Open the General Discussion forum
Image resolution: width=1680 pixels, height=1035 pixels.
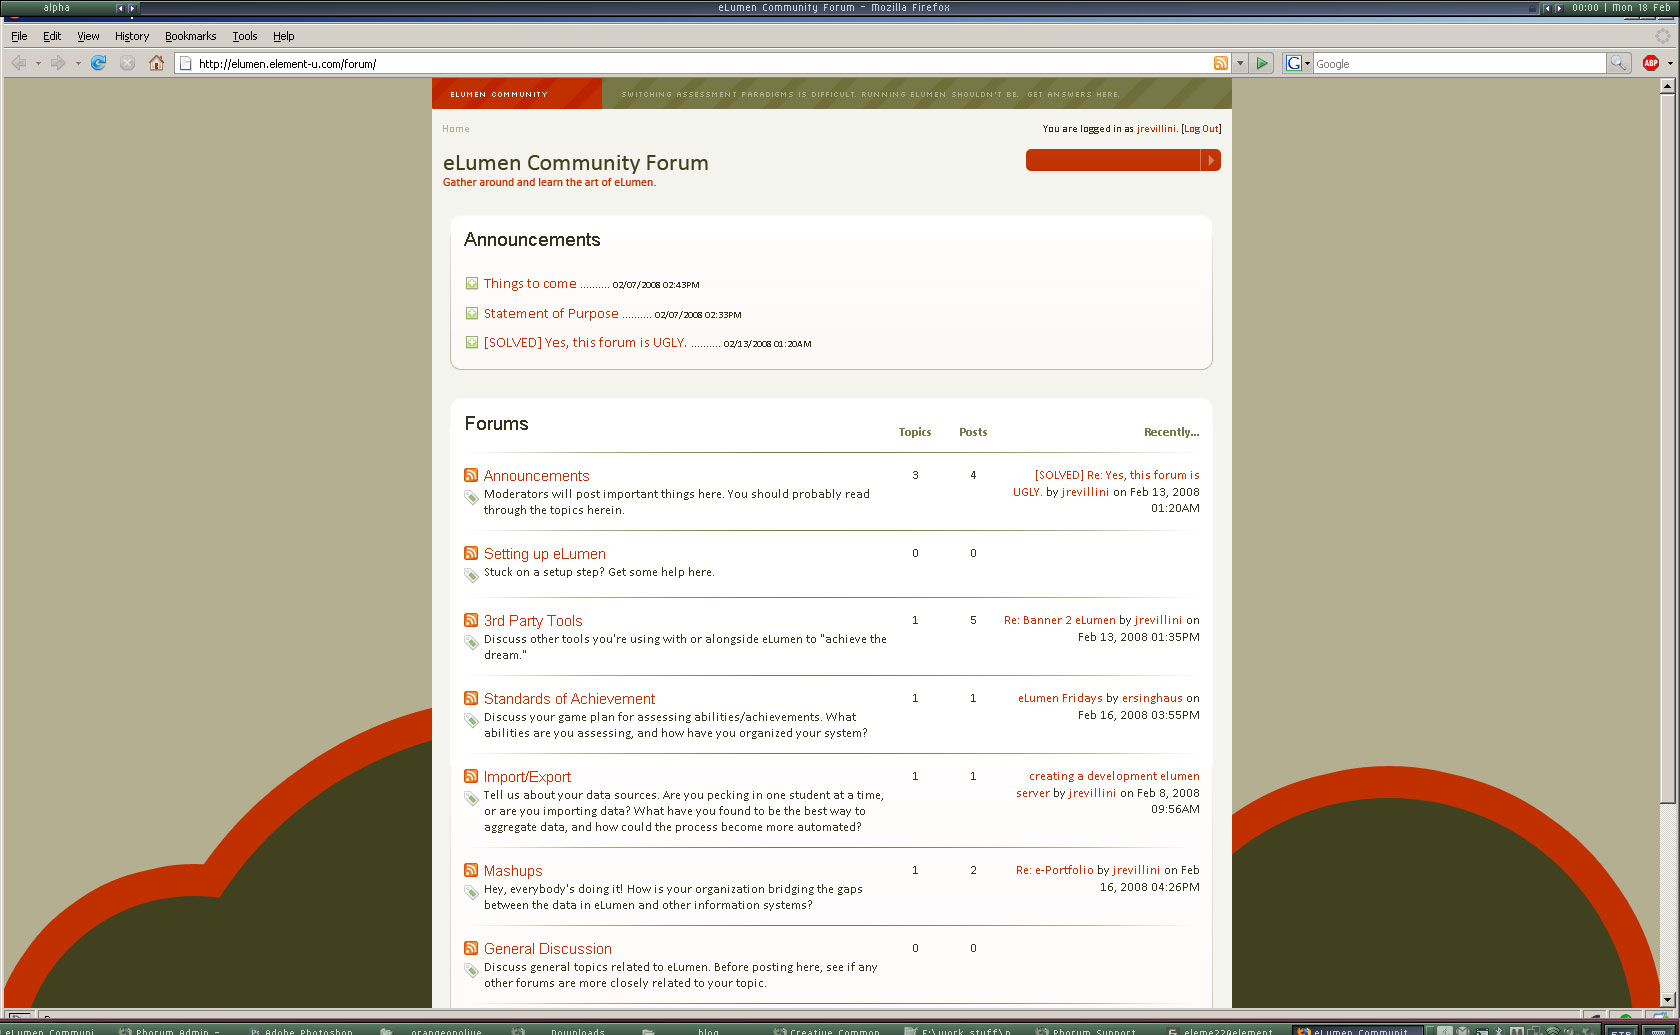tap(548, 949)
